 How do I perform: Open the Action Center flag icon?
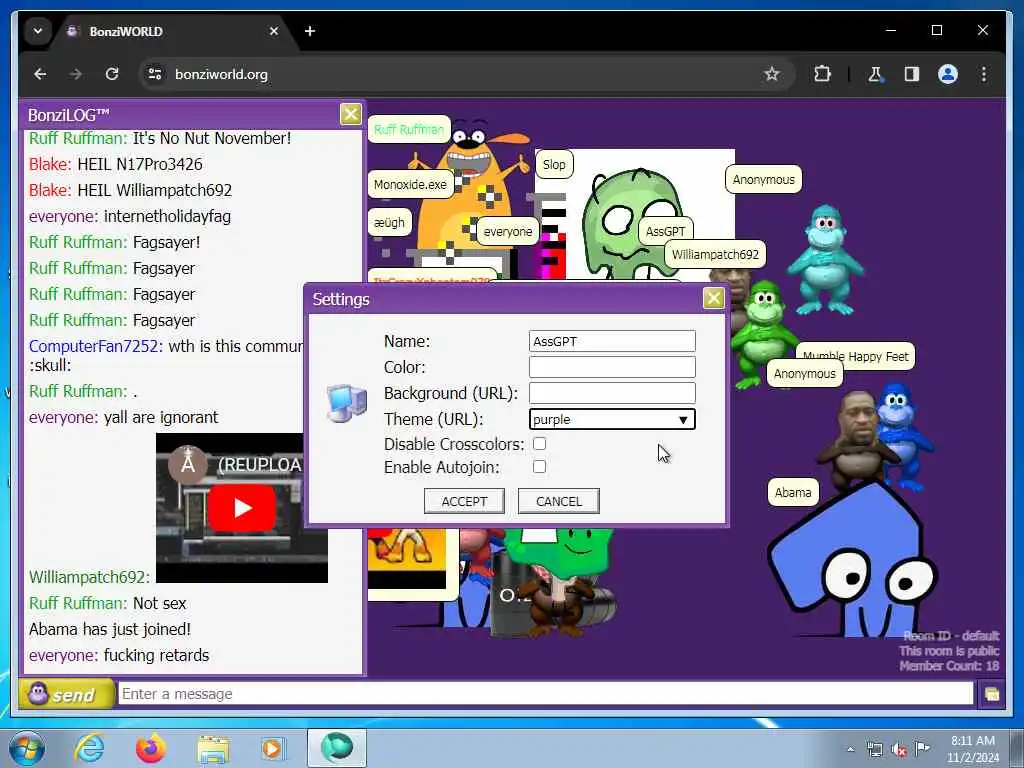[922, 748]
